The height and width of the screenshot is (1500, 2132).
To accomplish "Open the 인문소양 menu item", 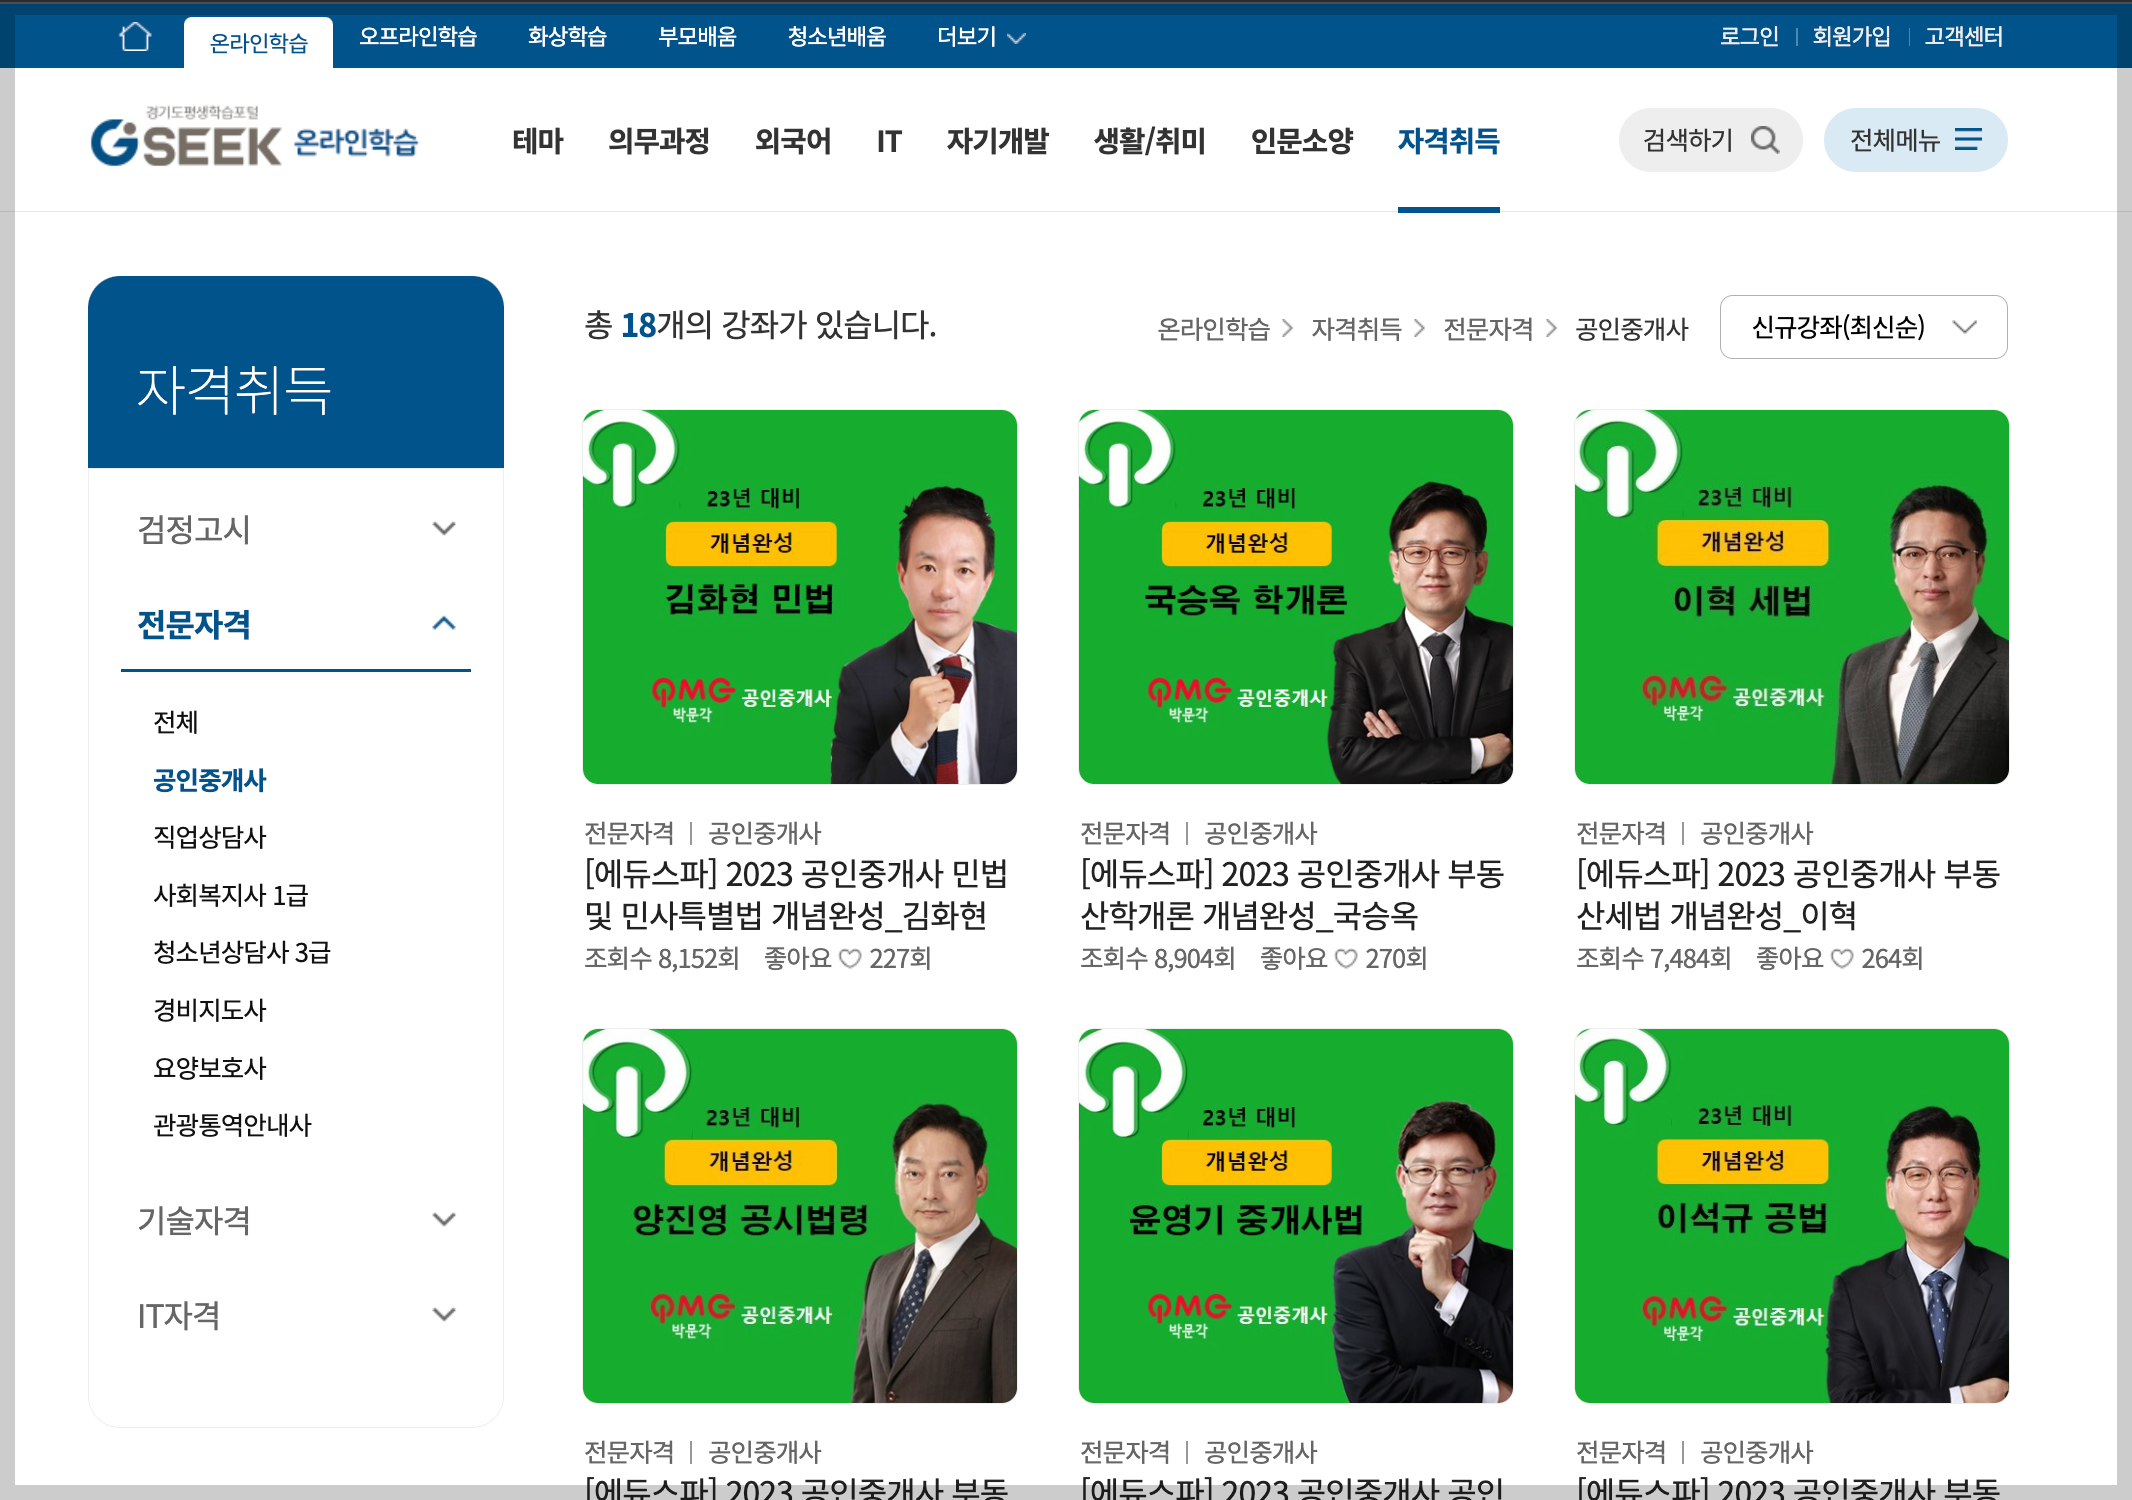I will [x=1301, y=141].
